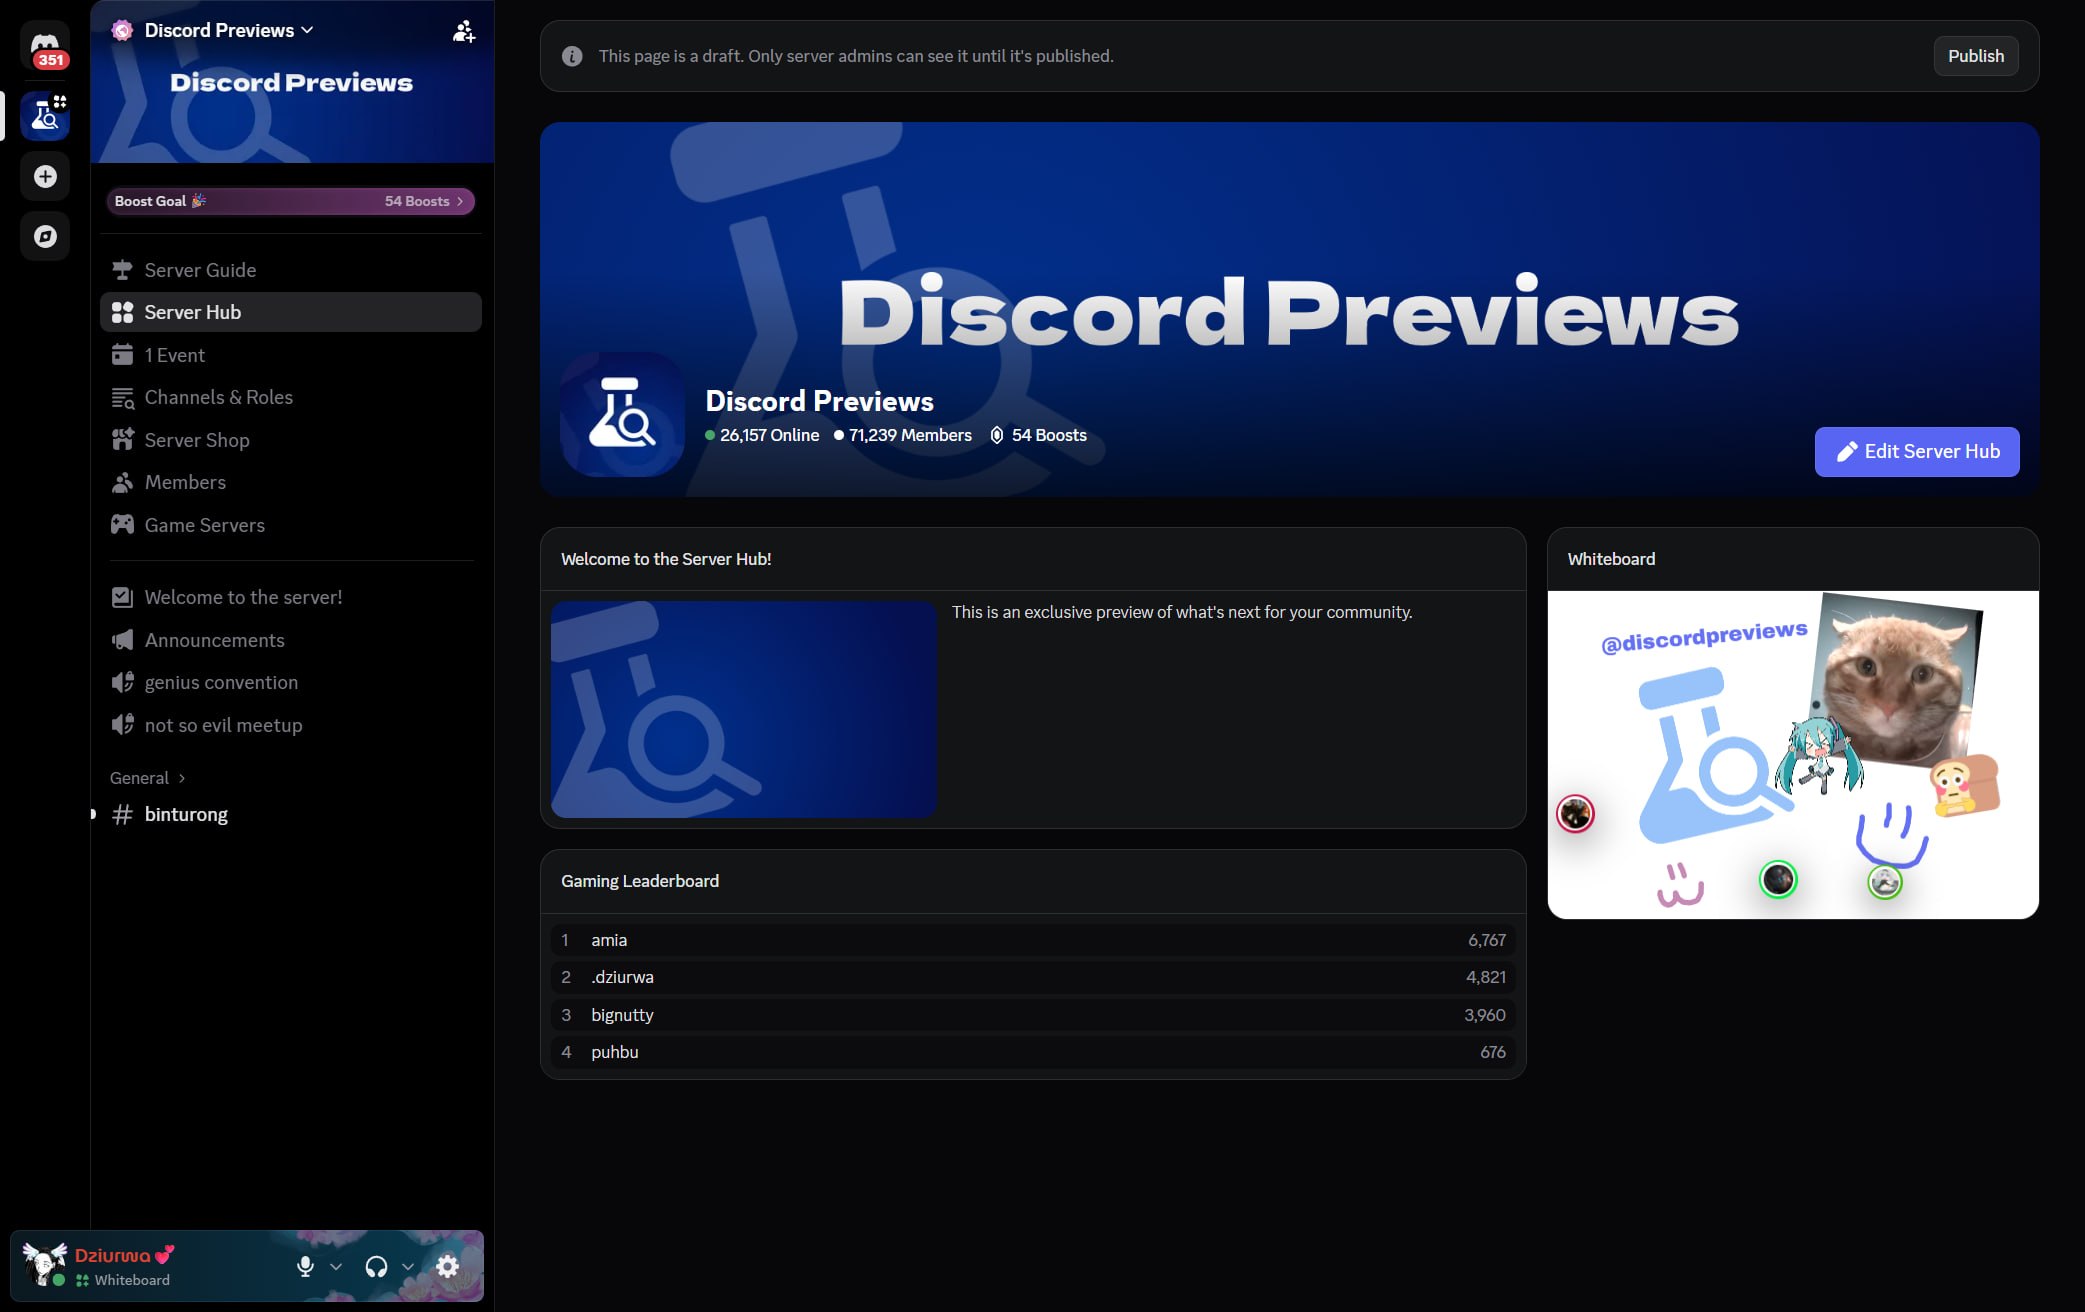Click the 54 Boosts stat in banner
The width and height of the screenshot is (2085, 1312).
[1038, 435]
